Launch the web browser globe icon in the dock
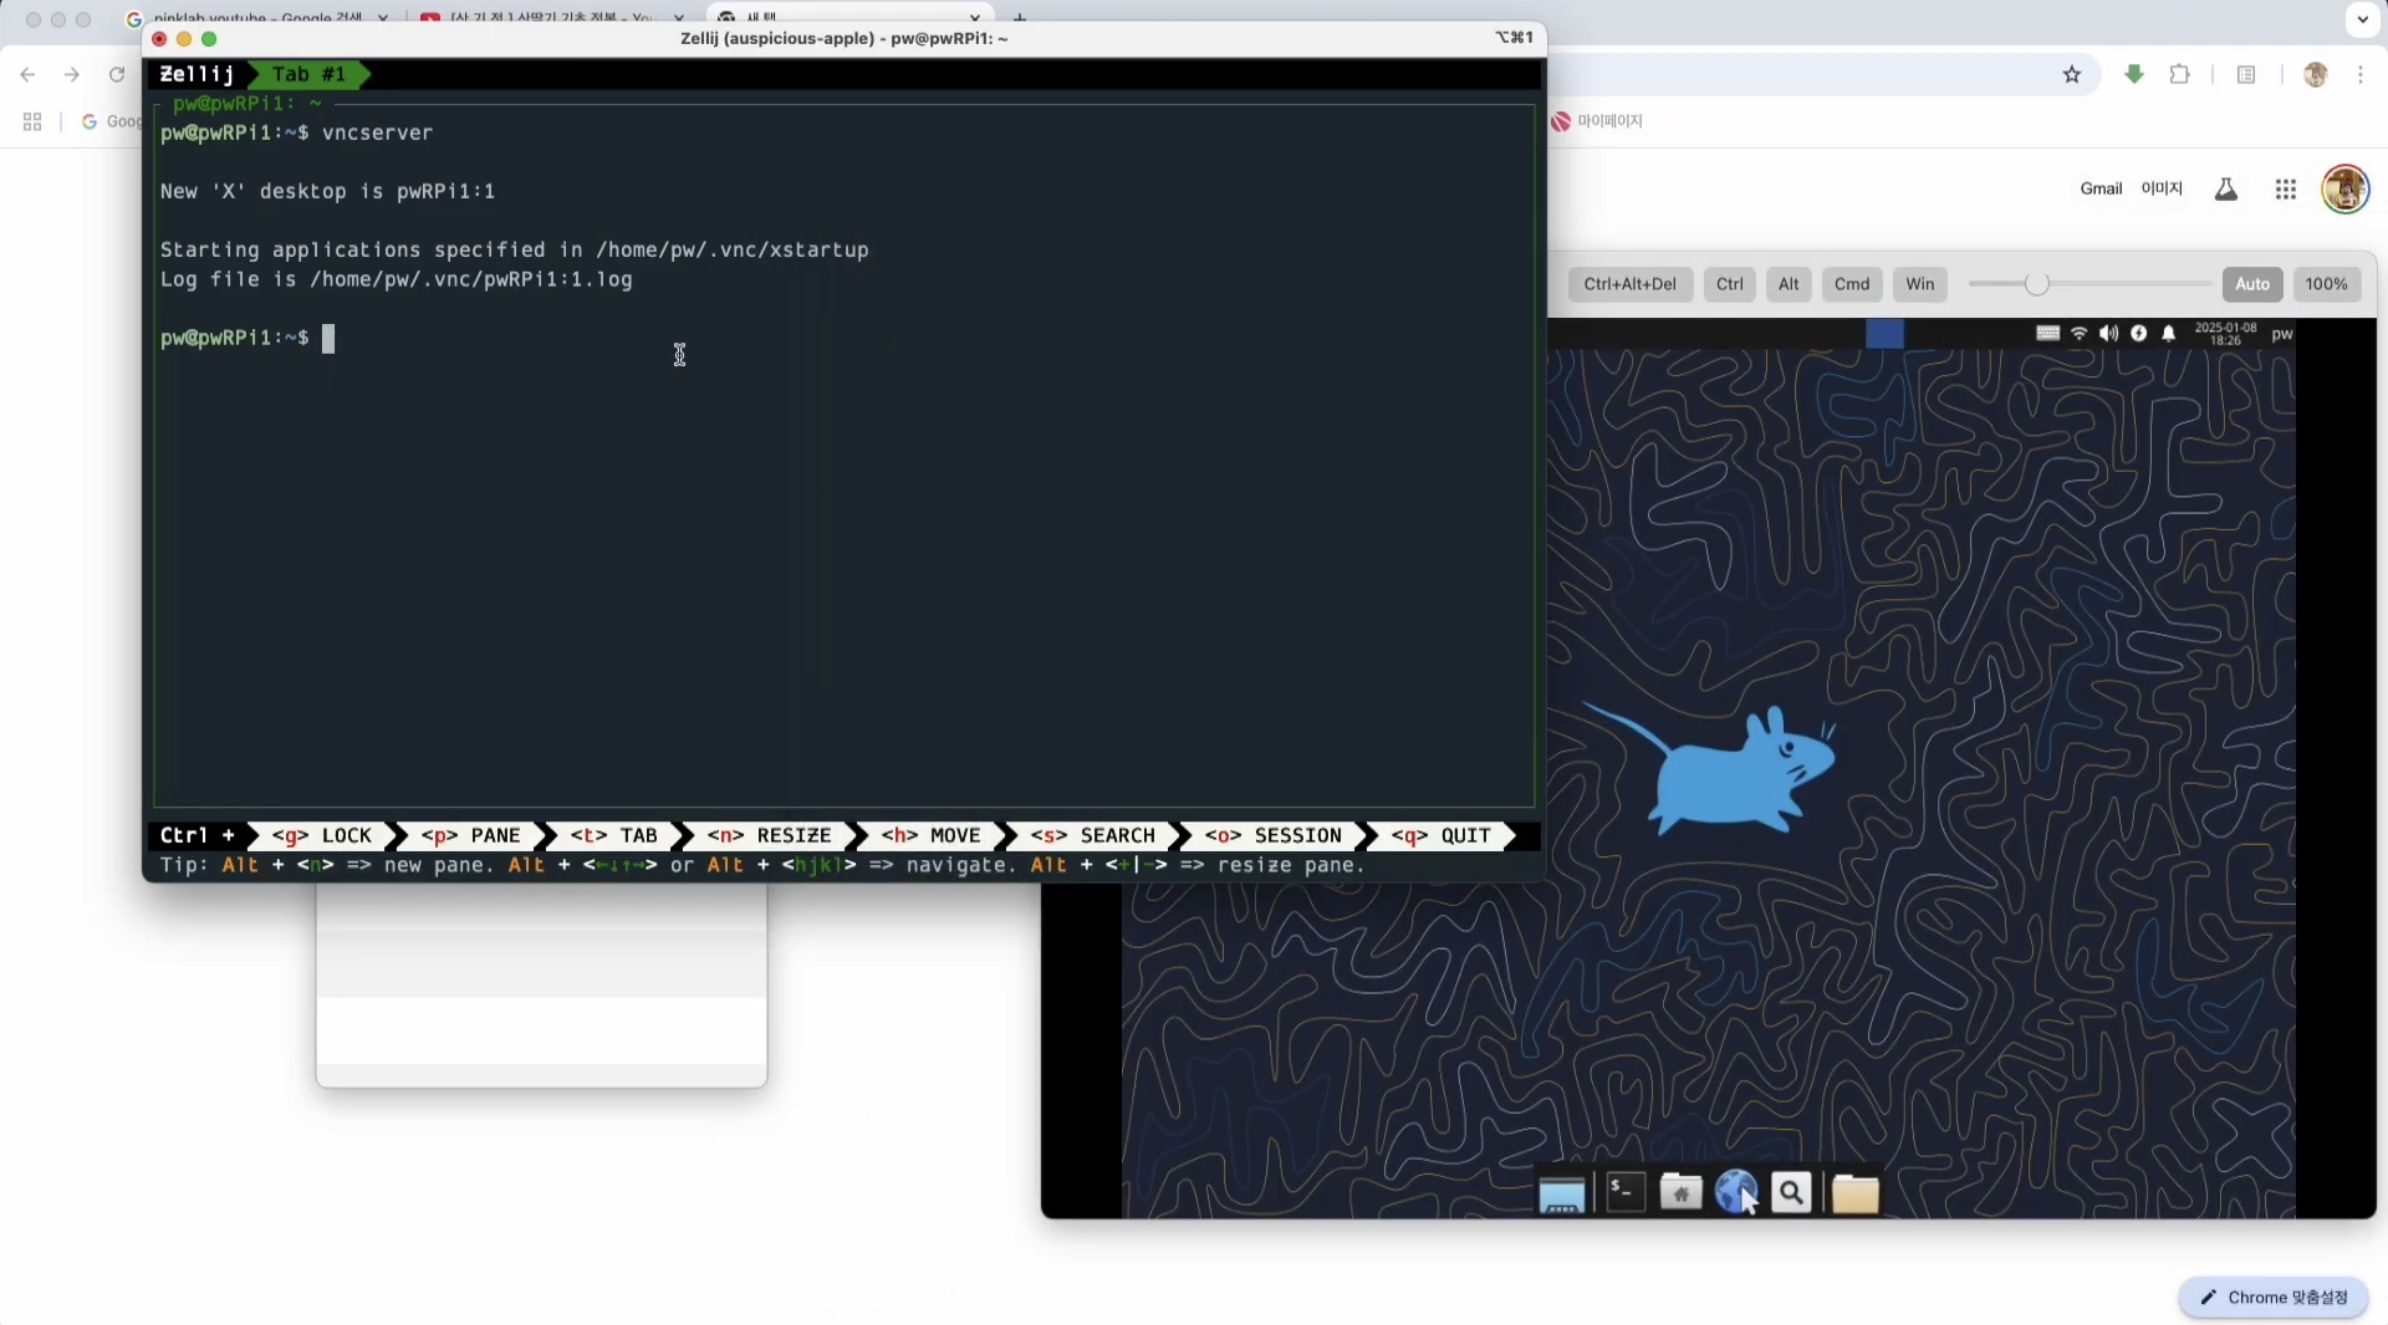 coord(1735,1192)
